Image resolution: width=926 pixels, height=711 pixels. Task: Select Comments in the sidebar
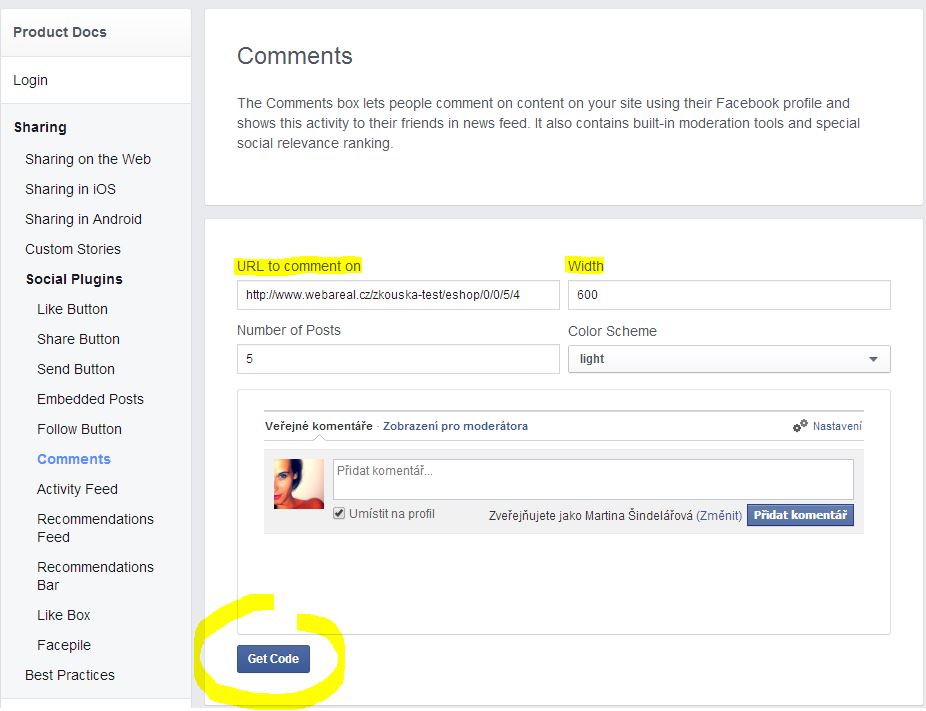click(74, 459)
